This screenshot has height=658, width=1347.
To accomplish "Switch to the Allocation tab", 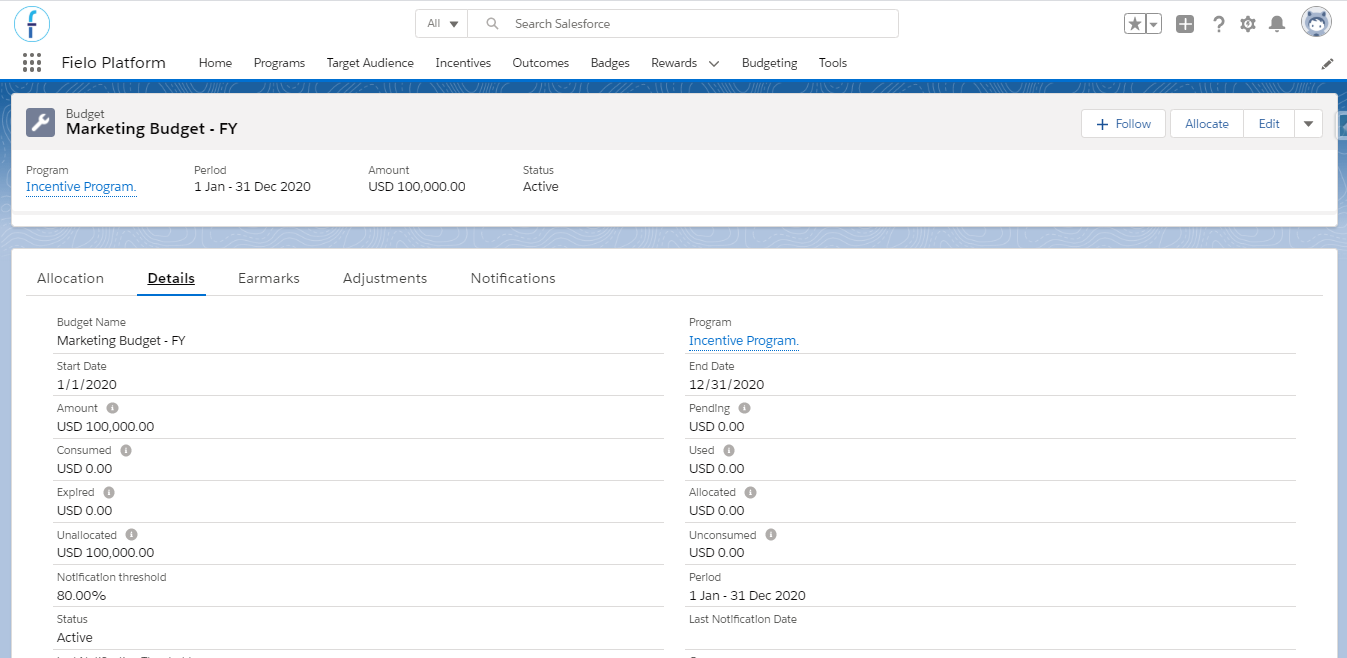I will click(70, 279).
